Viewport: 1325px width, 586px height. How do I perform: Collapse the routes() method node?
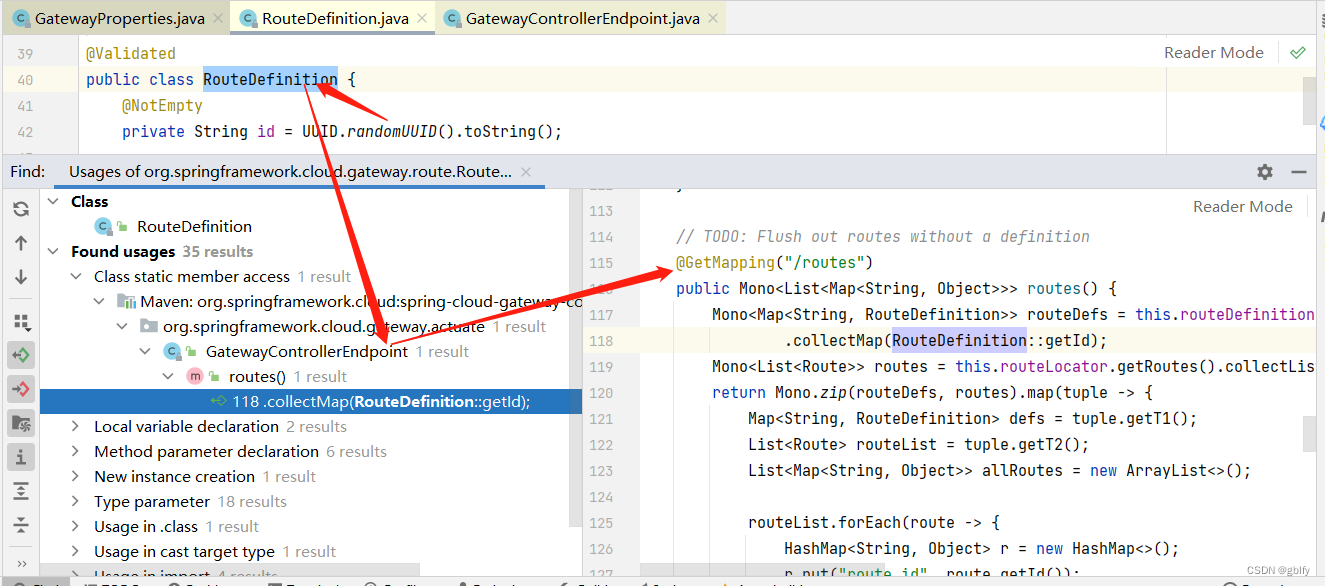(x=168, y=376)
